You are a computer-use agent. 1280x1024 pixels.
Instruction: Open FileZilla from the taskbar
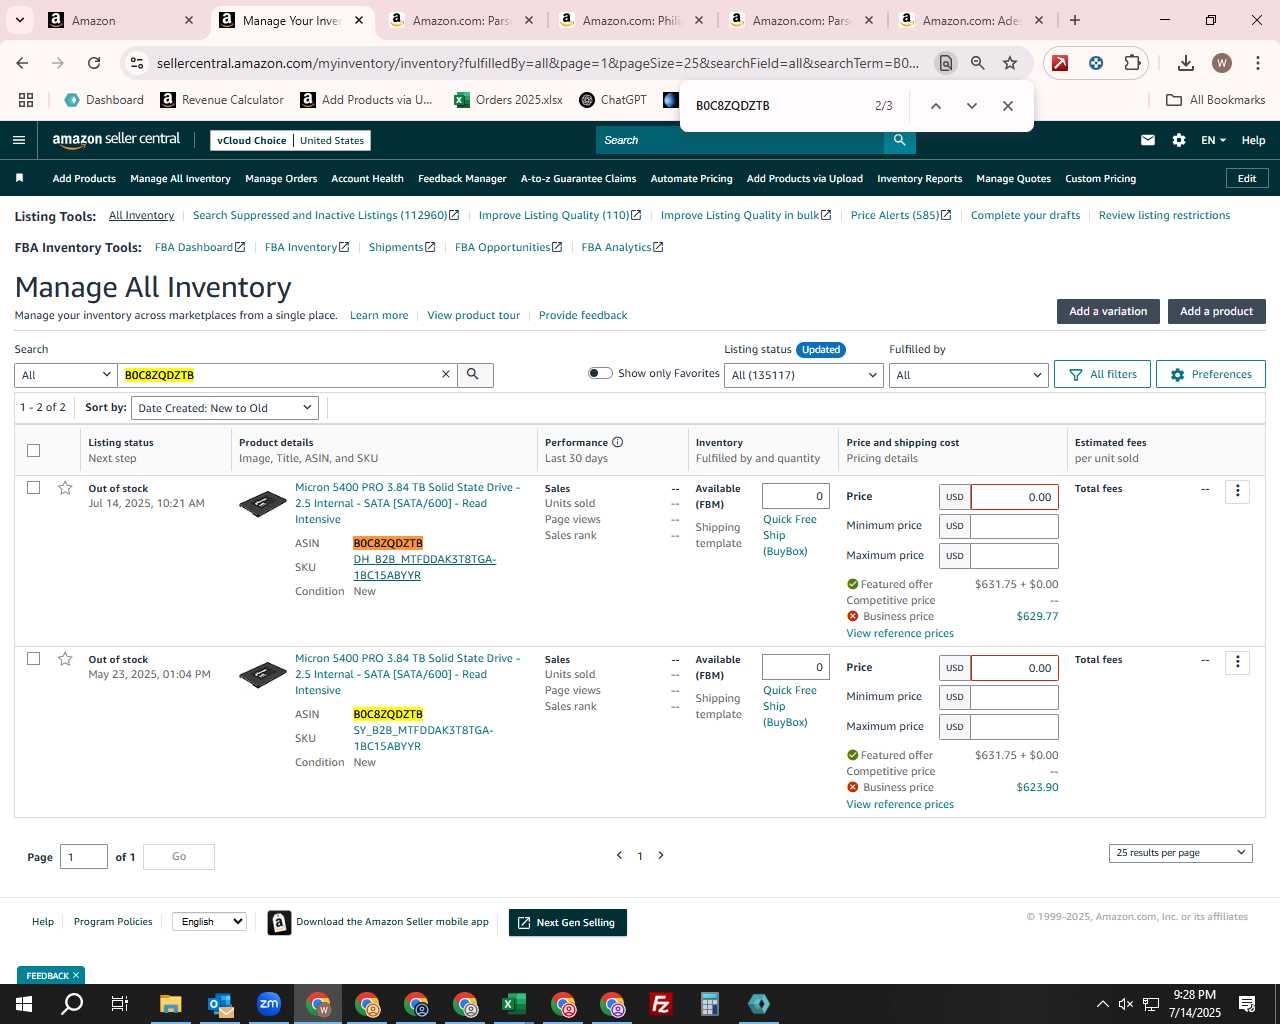click(660, 1004)
